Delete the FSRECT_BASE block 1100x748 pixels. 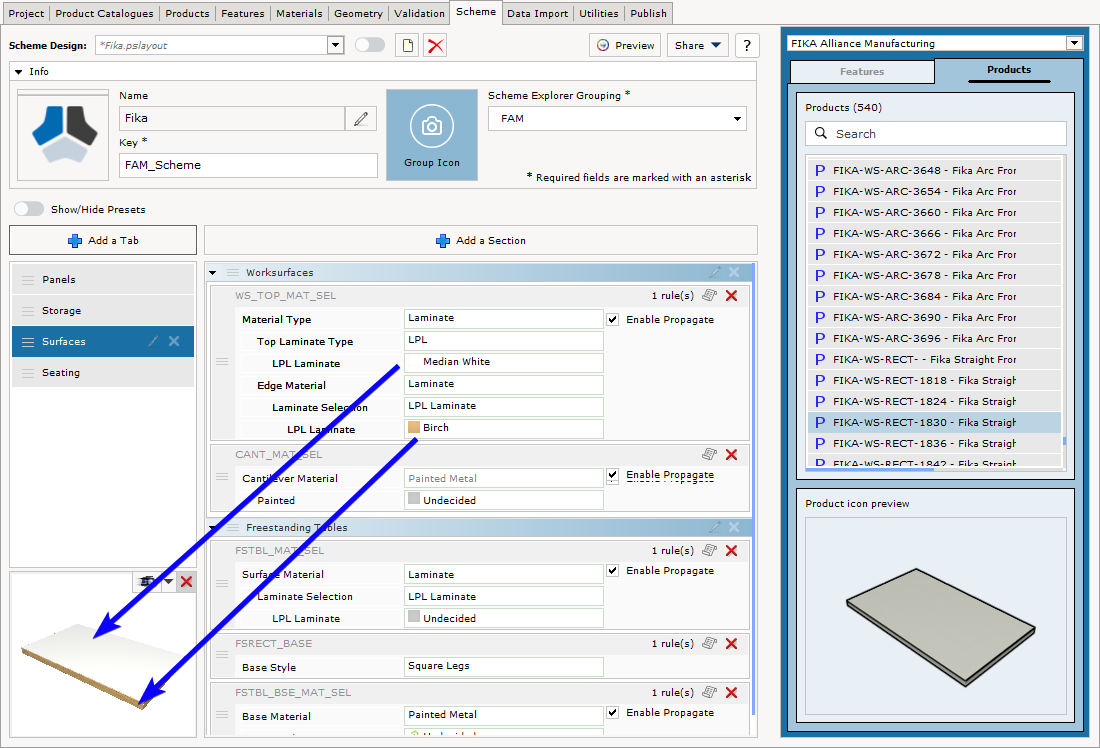click(731, 643)
